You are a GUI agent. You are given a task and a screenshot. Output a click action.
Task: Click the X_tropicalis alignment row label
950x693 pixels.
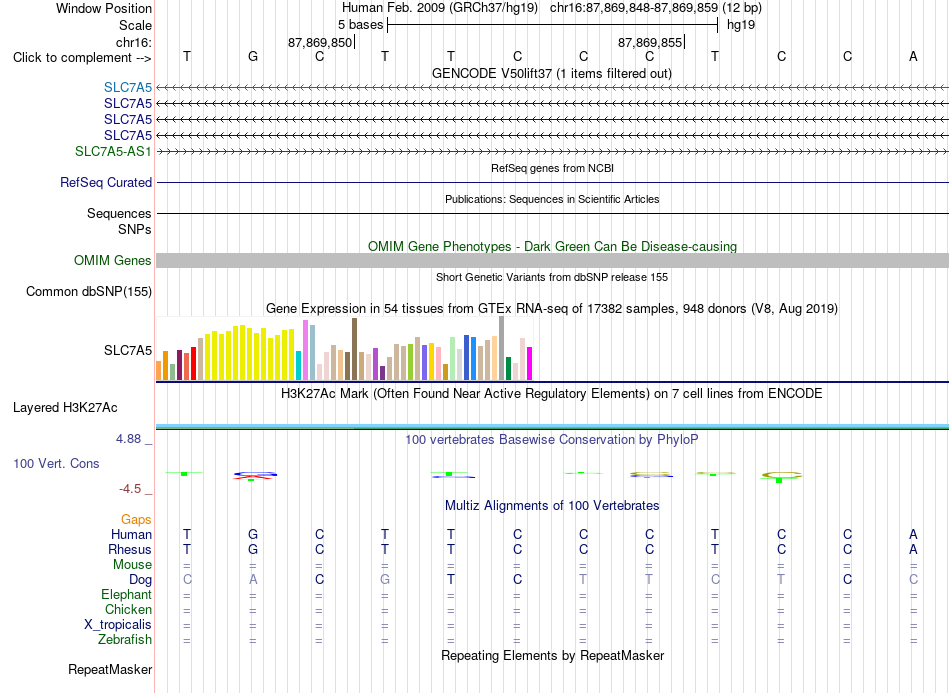pyautogui.click(x=118, y=625)
